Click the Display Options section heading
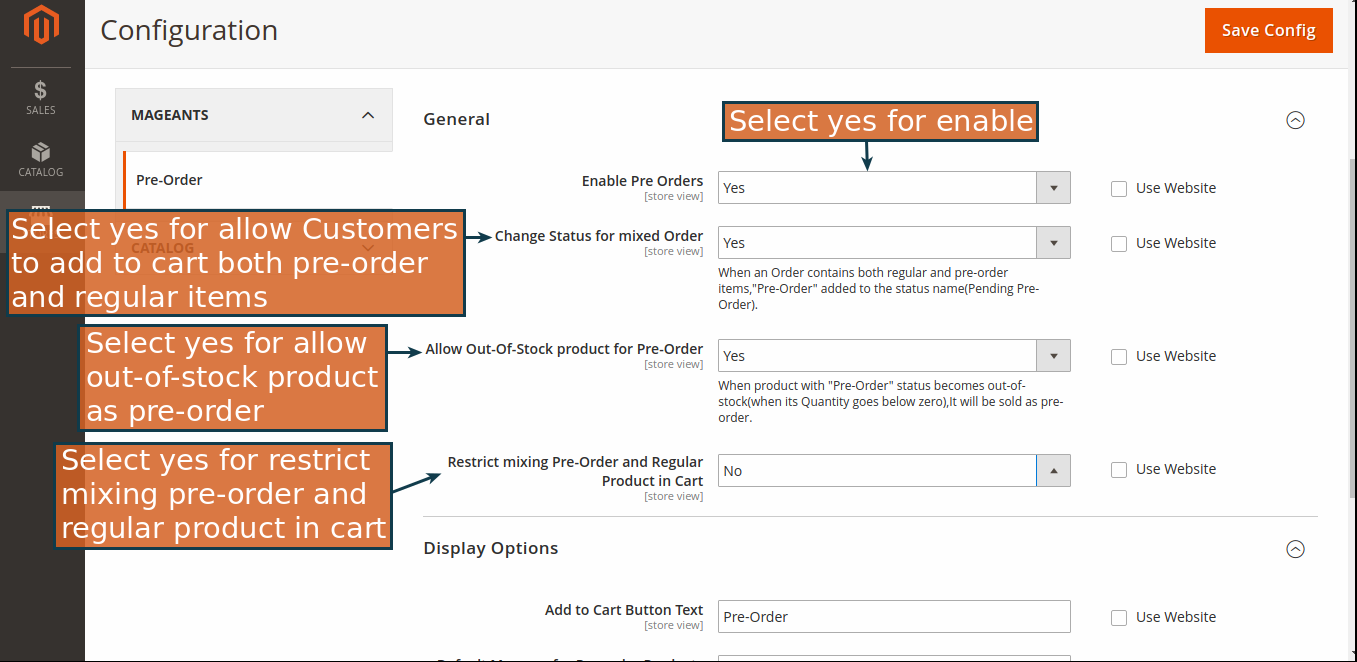The image size is (1357, 662). click(491, 548)
